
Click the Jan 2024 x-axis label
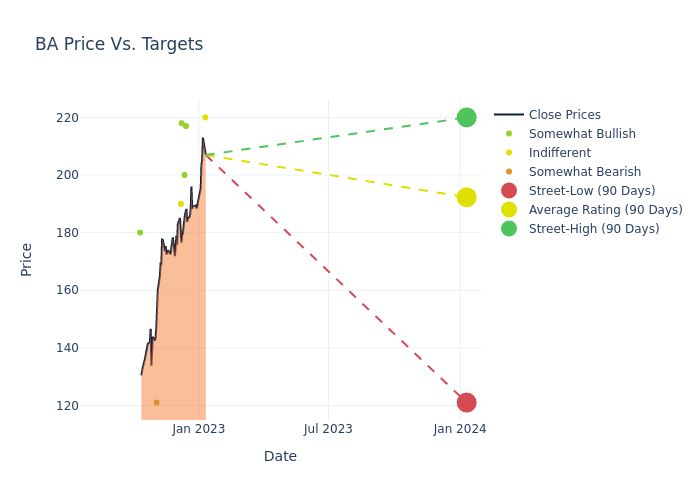click(460, 429)
